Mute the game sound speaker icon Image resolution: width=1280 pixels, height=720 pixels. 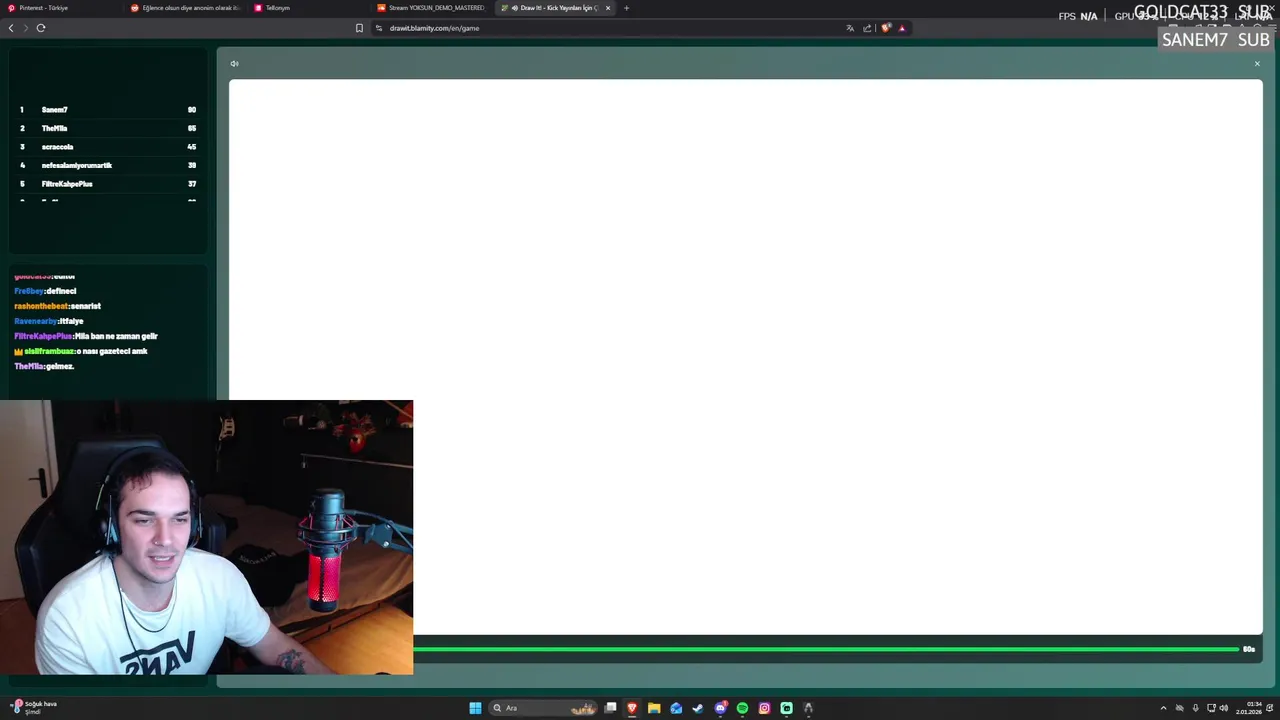click(234, 64)
